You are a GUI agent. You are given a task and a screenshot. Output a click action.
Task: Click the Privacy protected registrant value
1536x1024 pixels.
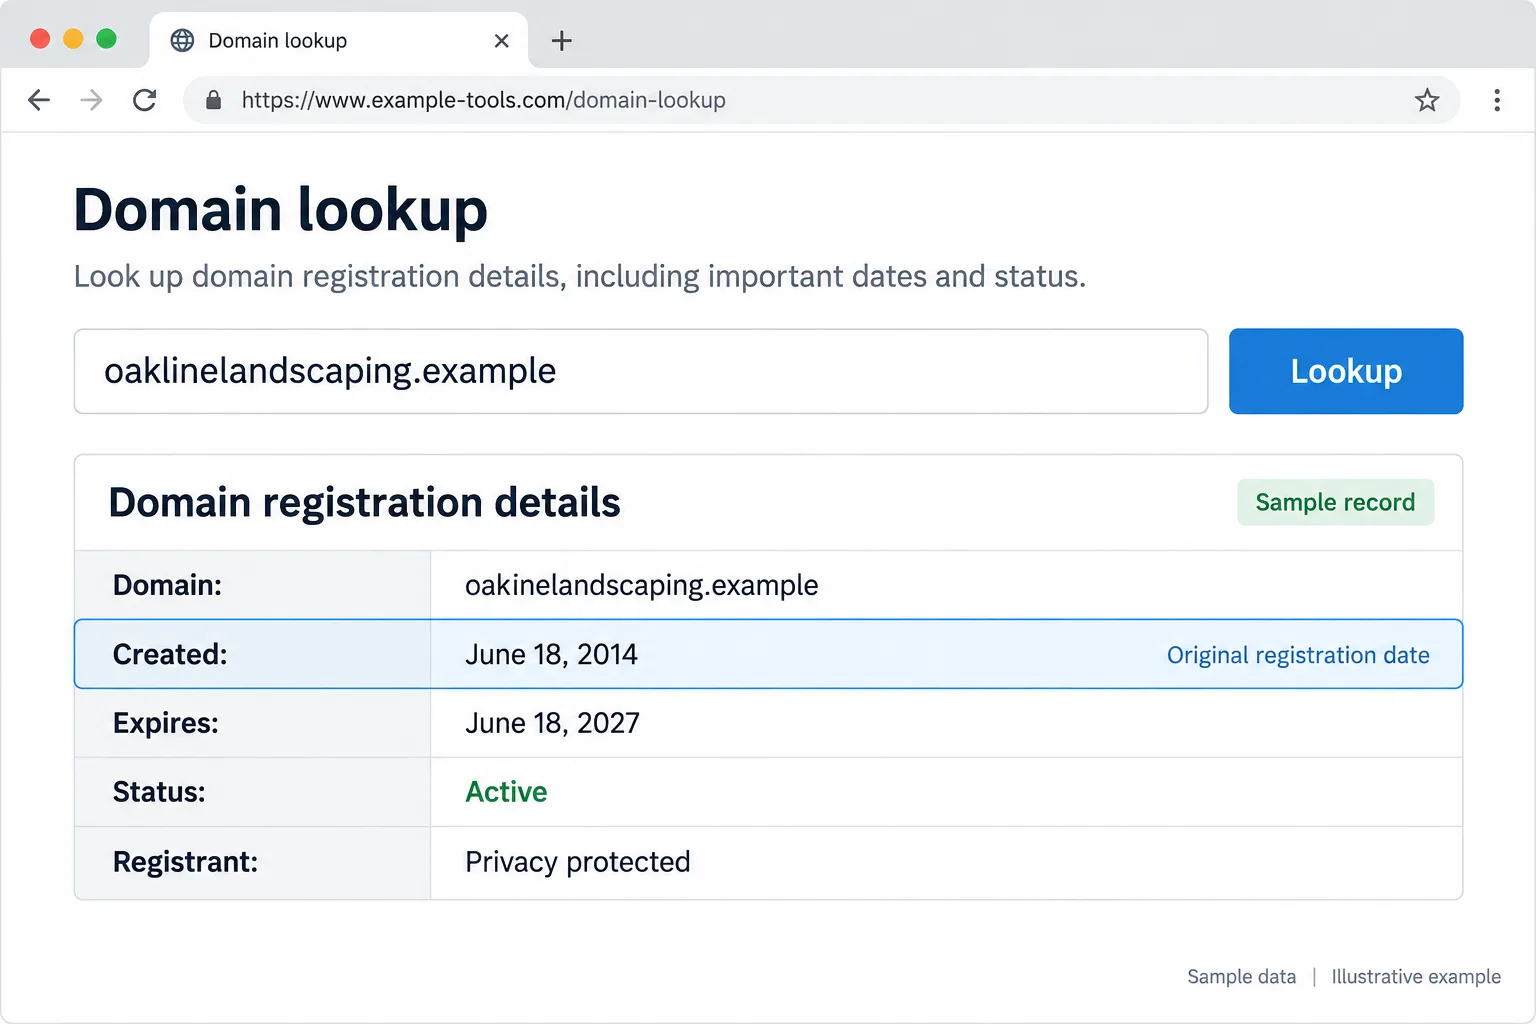578,862
